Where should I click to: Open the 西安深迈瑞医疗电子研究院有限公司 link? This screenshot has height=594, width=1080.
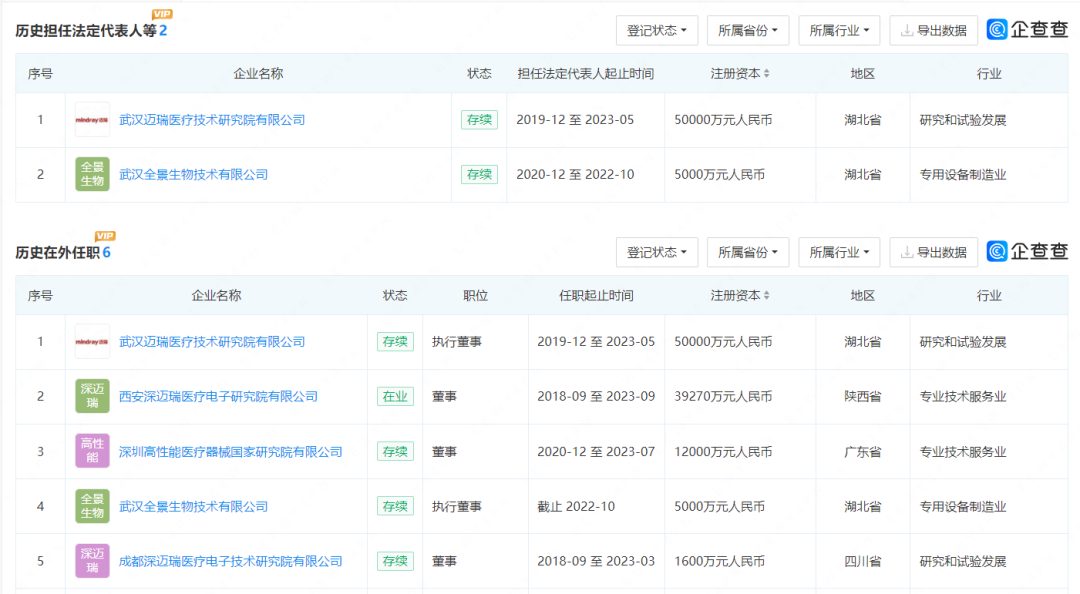point(218,396)
